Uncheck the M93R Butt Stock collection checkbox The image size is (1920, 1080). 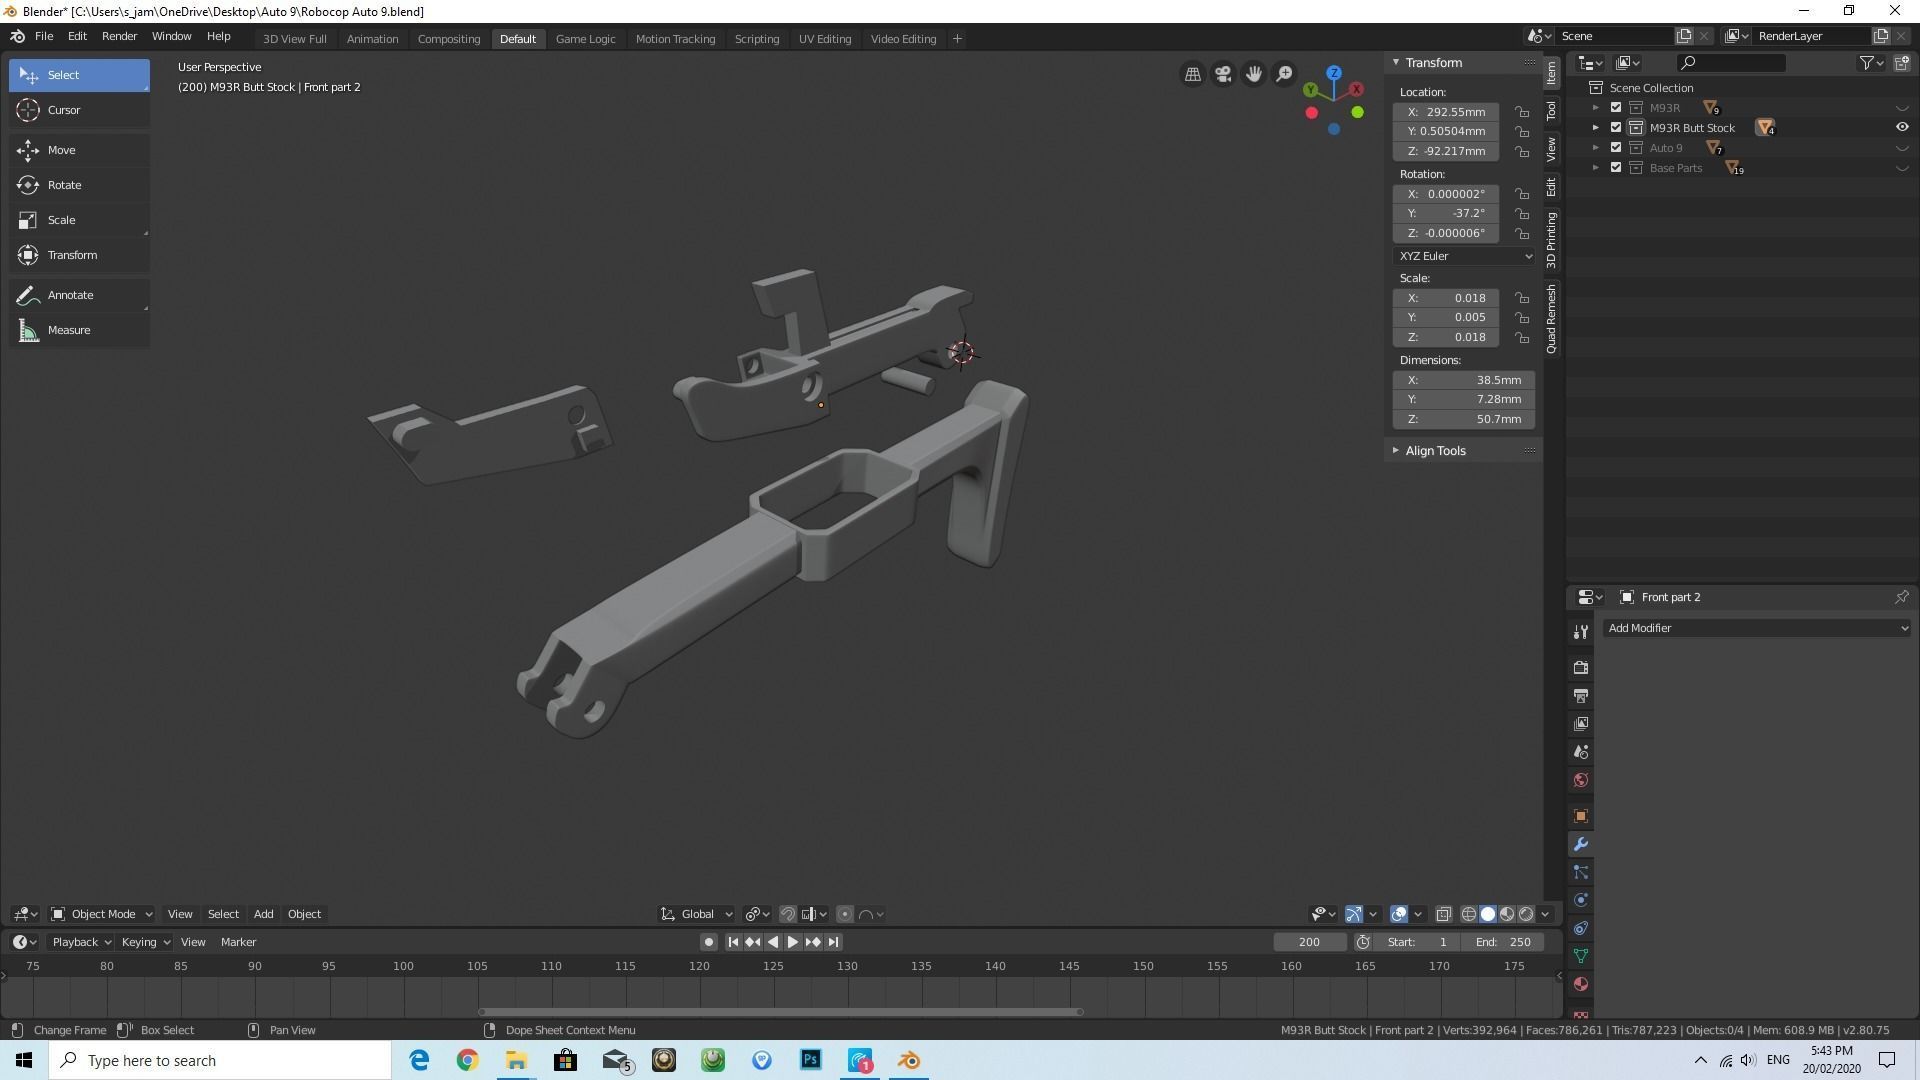[x=1616, y=128]
